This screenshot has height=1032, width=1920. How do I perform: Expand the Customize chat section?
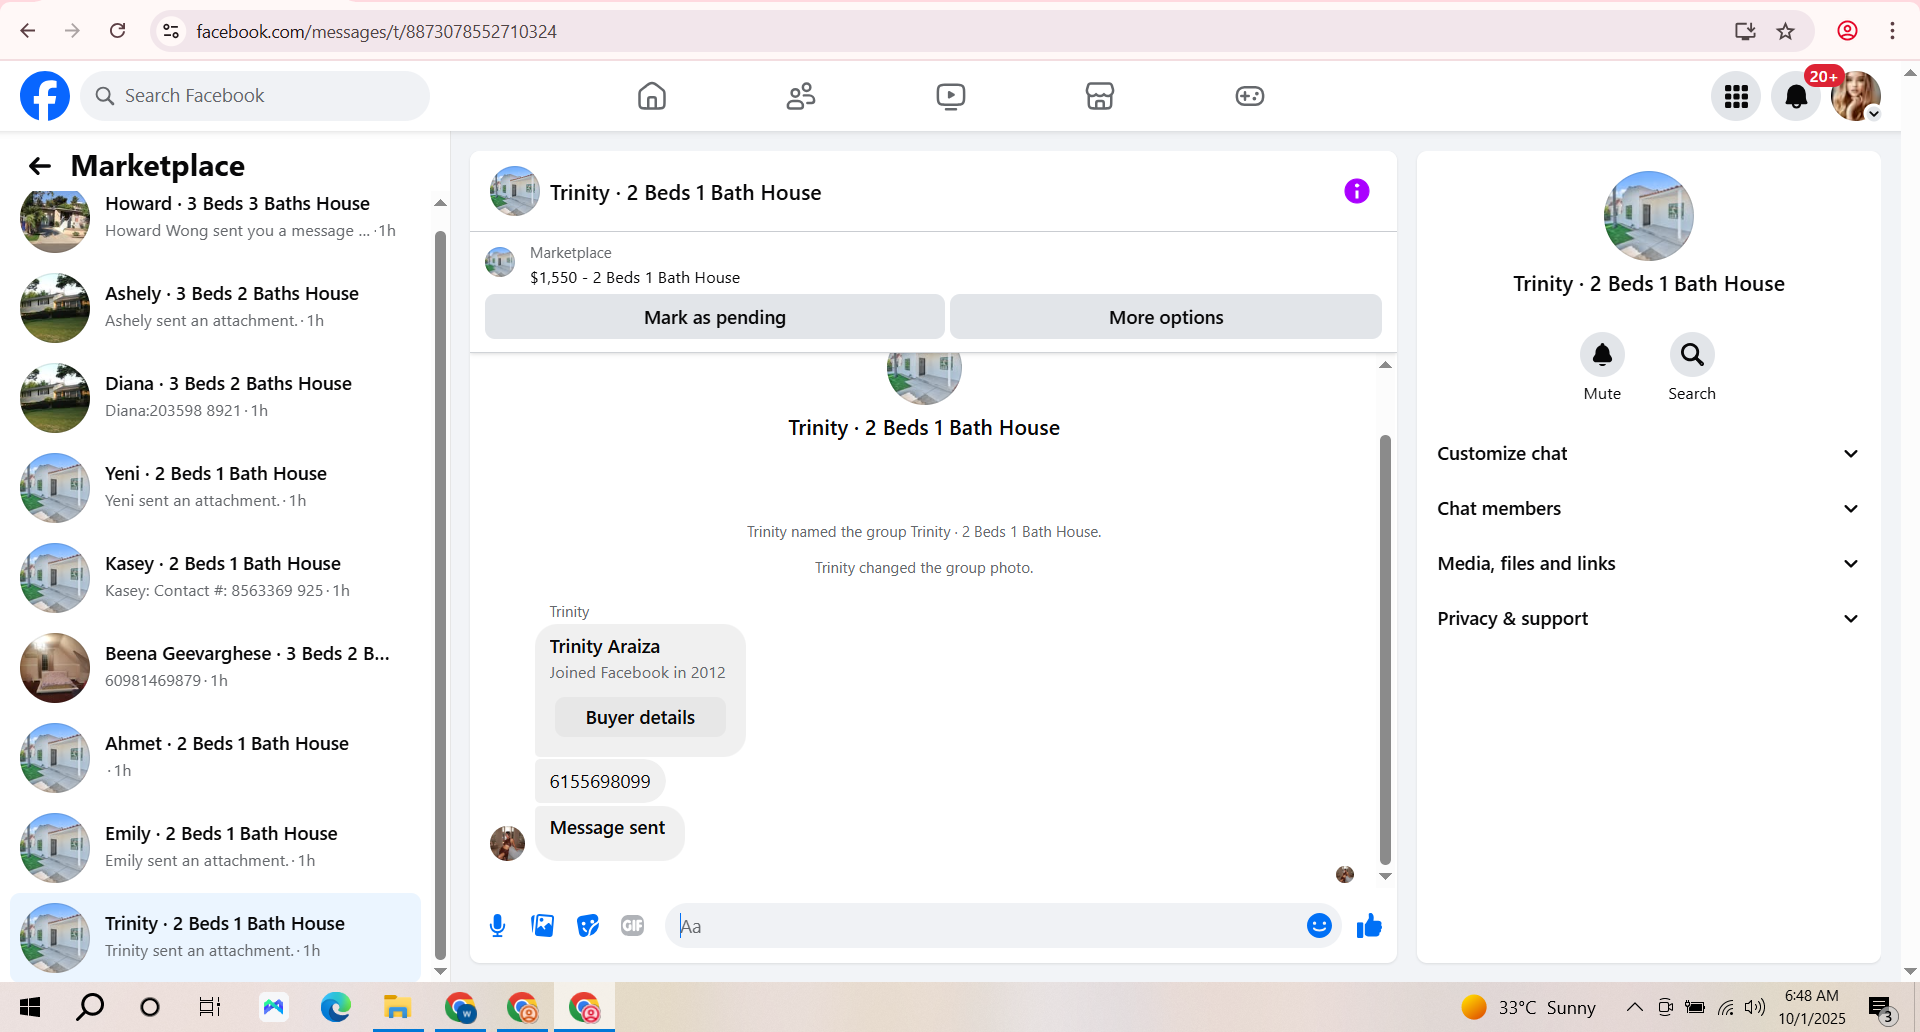coord(1648,454)
